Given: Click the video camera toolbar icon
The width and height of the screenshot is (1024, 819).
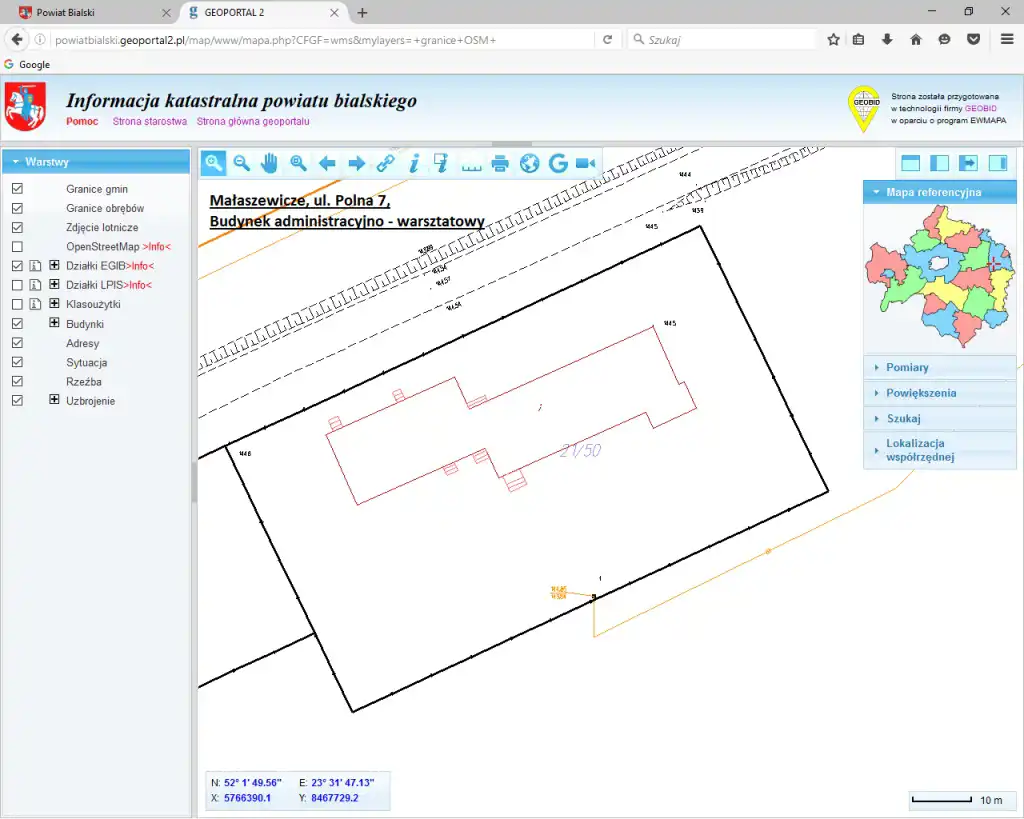Looking at the screenshot, I should point(586,163).
